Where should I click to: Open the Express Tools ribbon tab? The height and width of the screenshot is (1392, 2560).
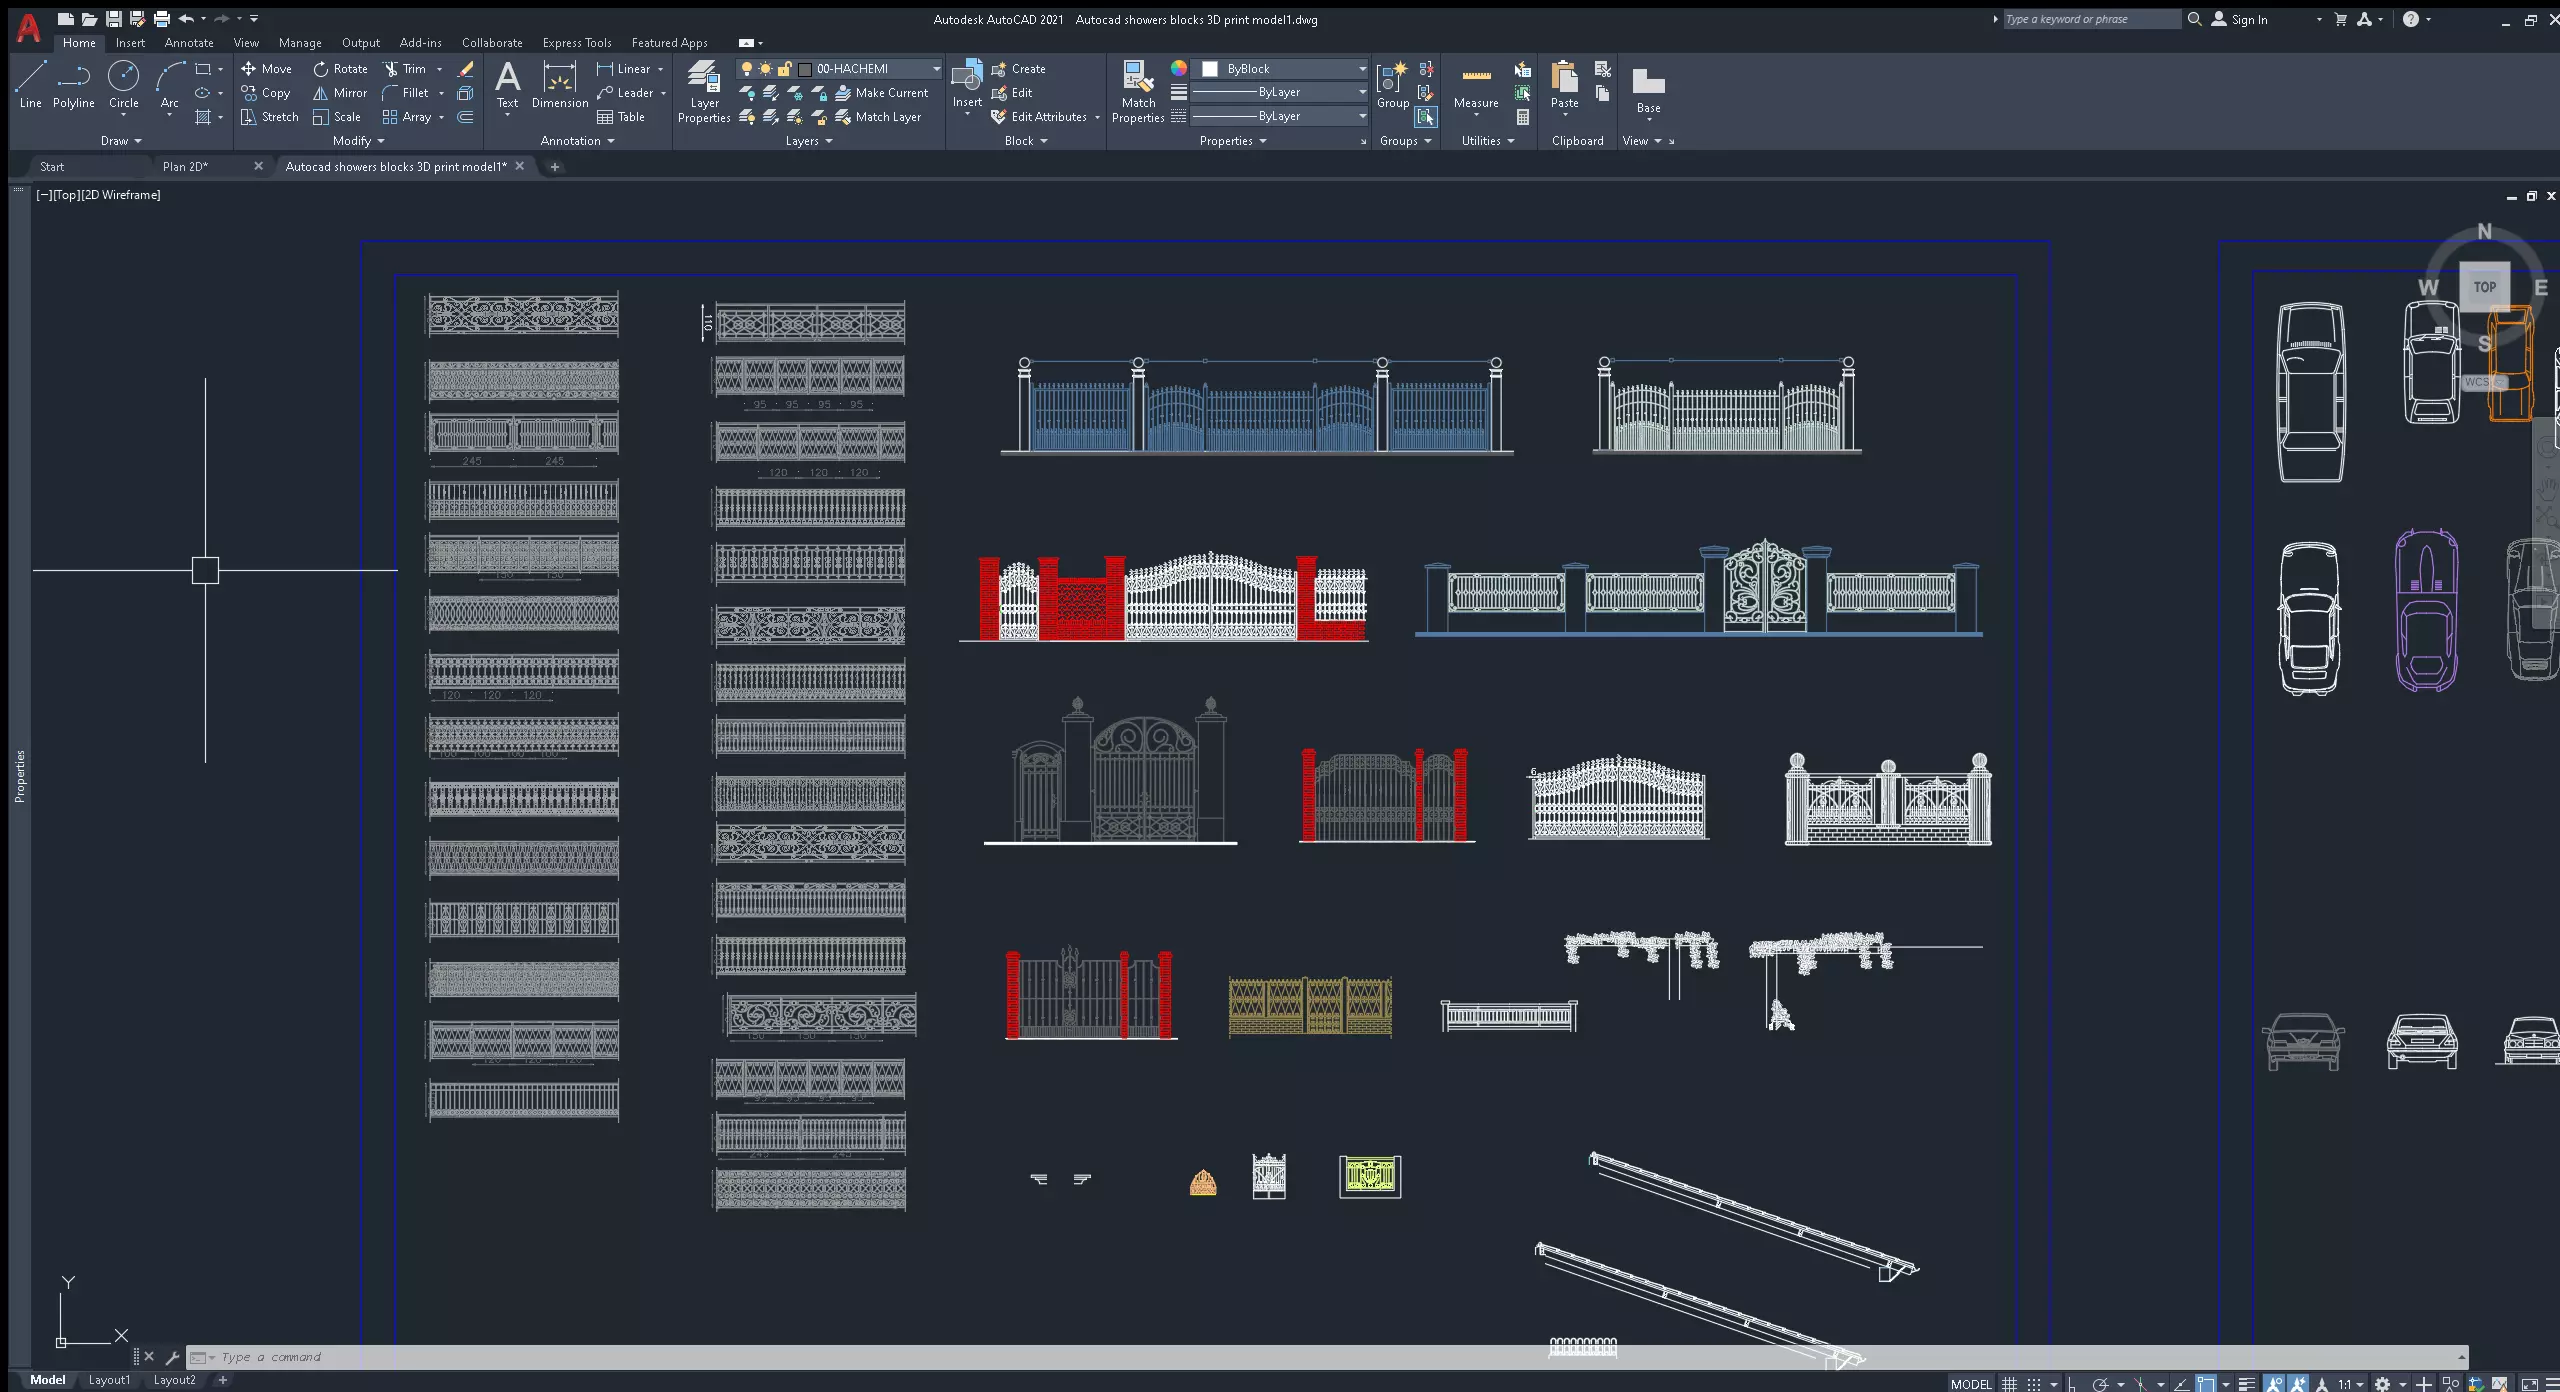click(577, 43)
